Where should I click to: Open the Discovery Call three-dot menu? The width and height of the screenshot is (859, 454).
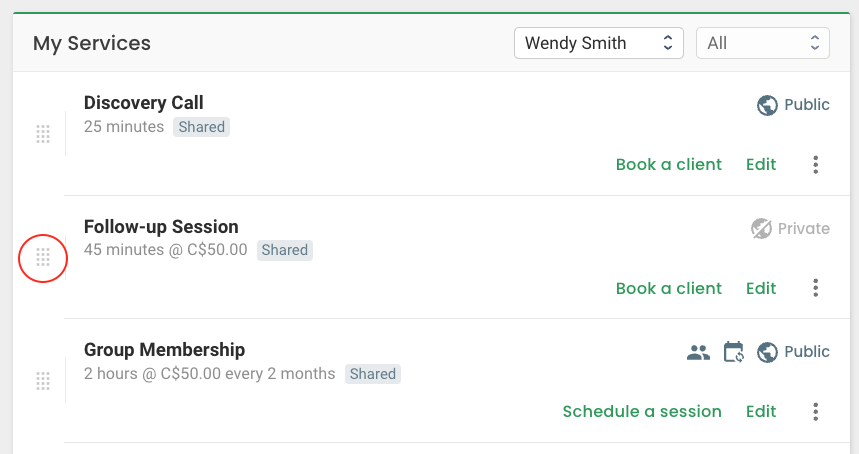pyautogui.click(x=816, y=165)
